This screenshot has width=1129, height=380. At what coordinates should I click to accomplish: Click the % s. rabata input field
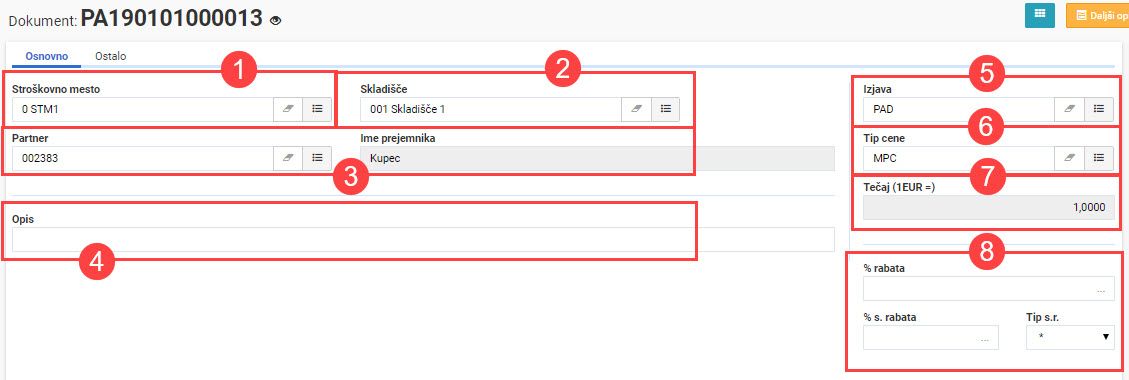point(931,337)
